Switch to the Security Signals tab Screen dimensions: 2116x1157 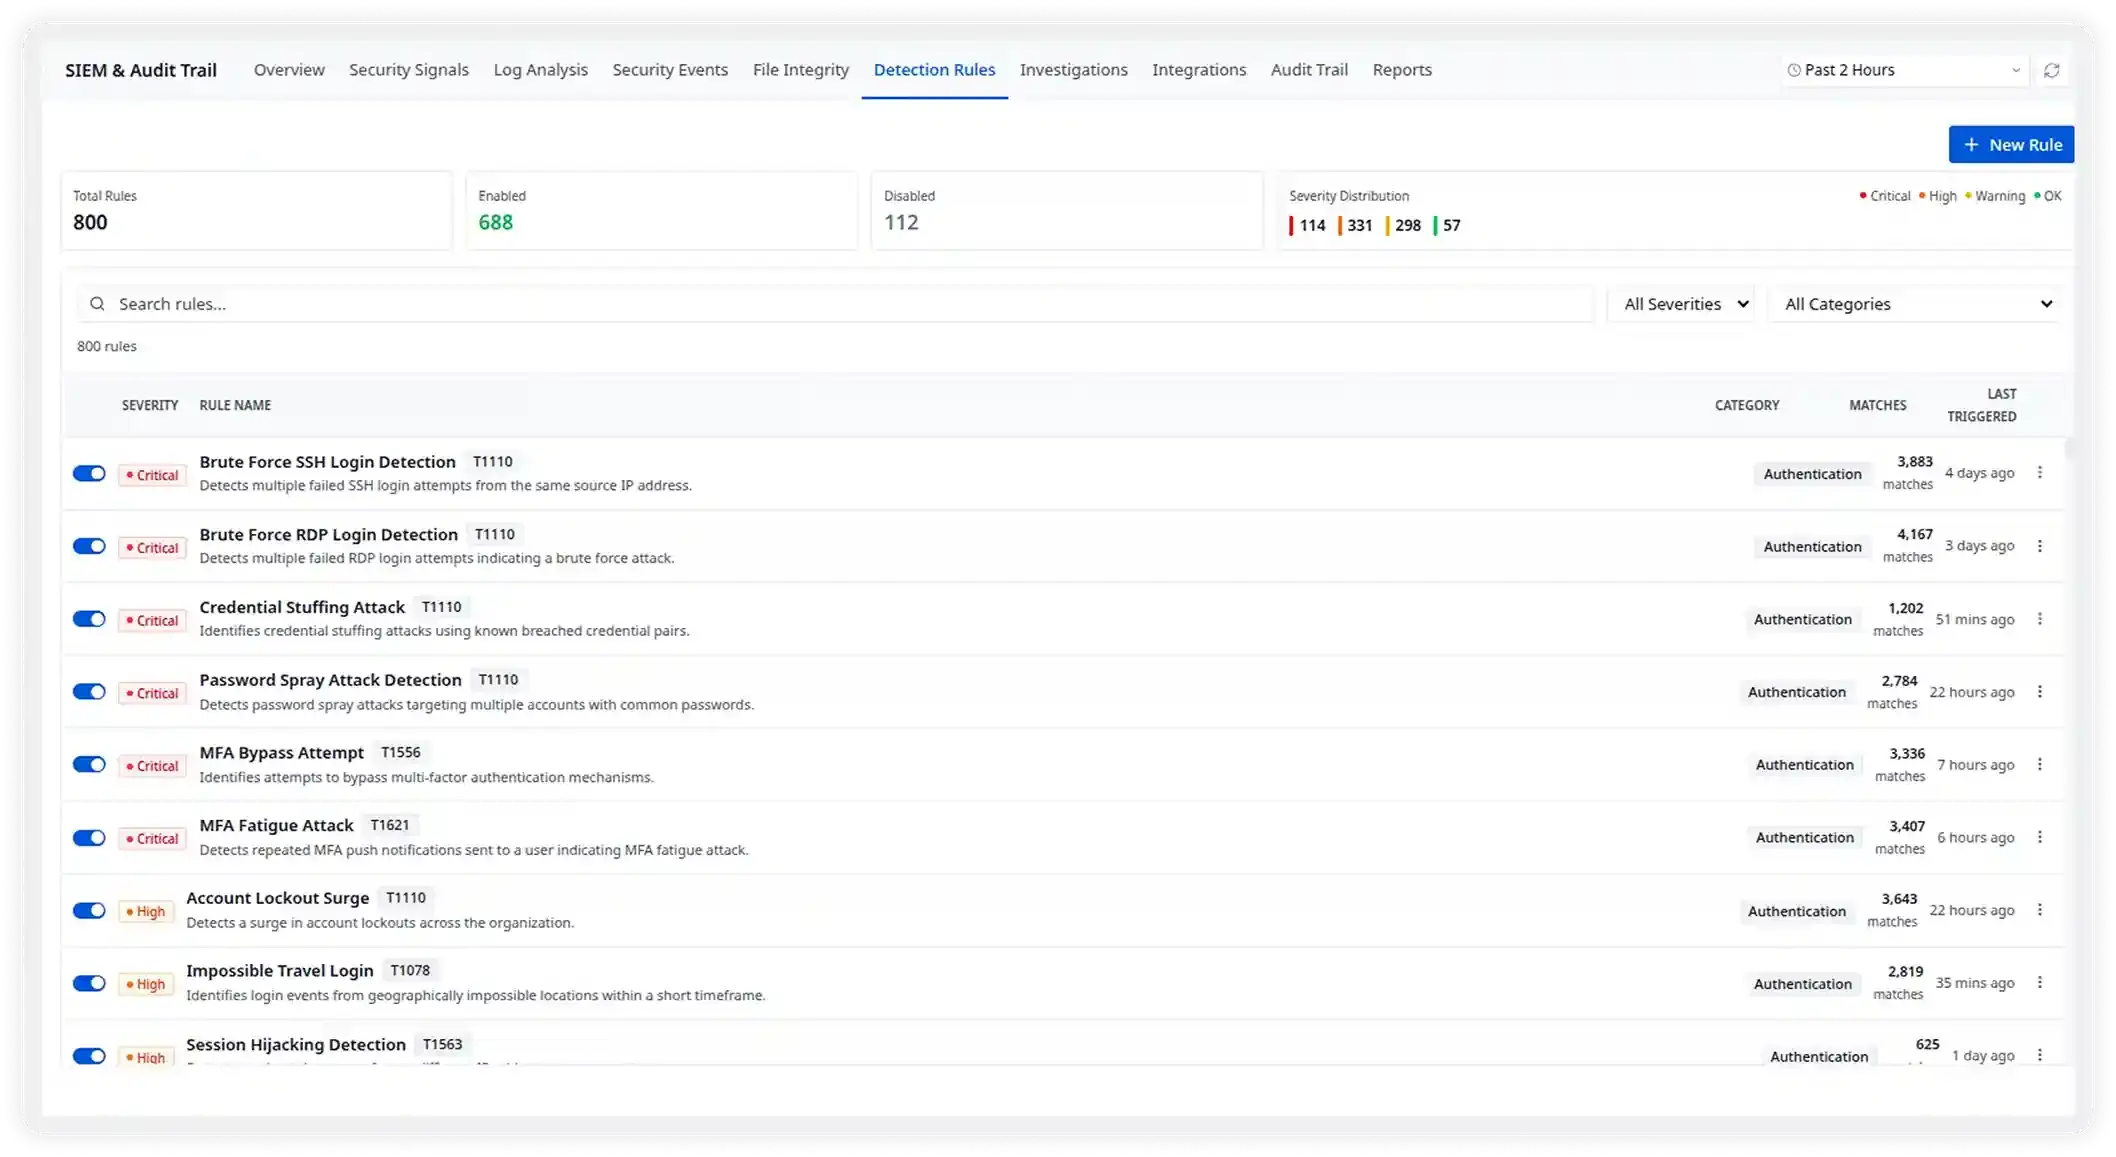pyautogui.click(x=408, y=69)
